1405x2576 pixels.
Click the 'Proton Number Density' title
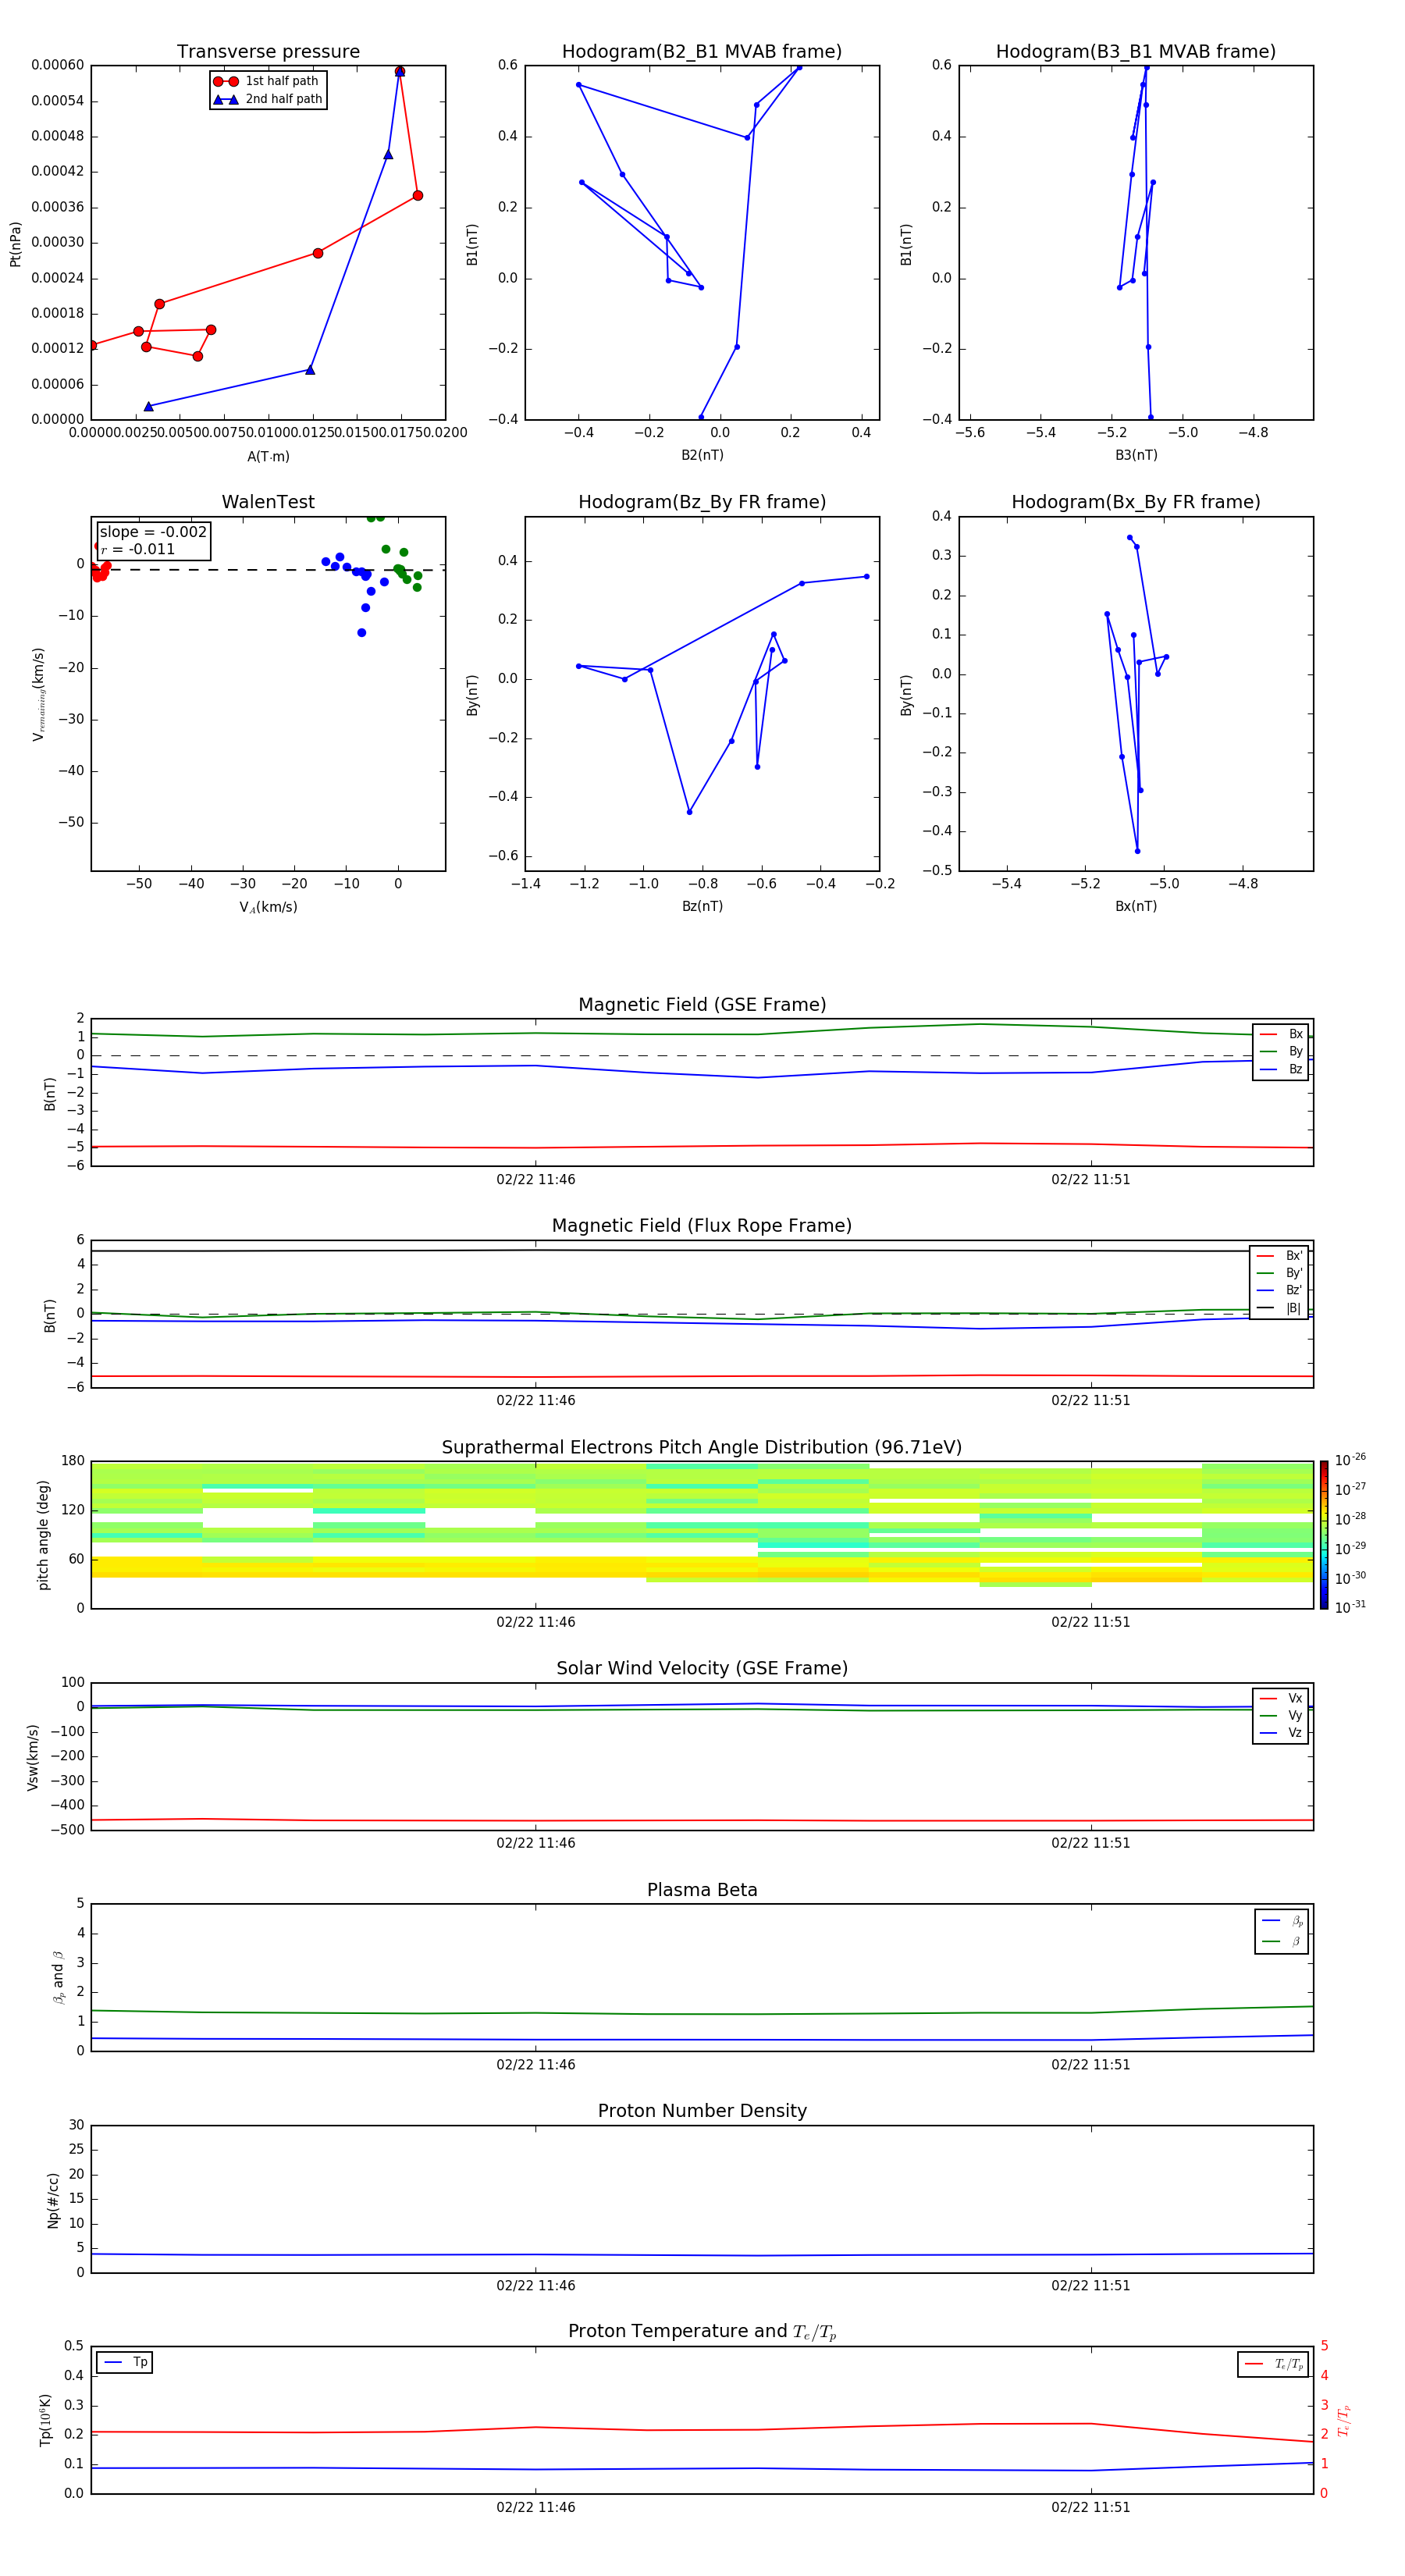(702, 2111)
